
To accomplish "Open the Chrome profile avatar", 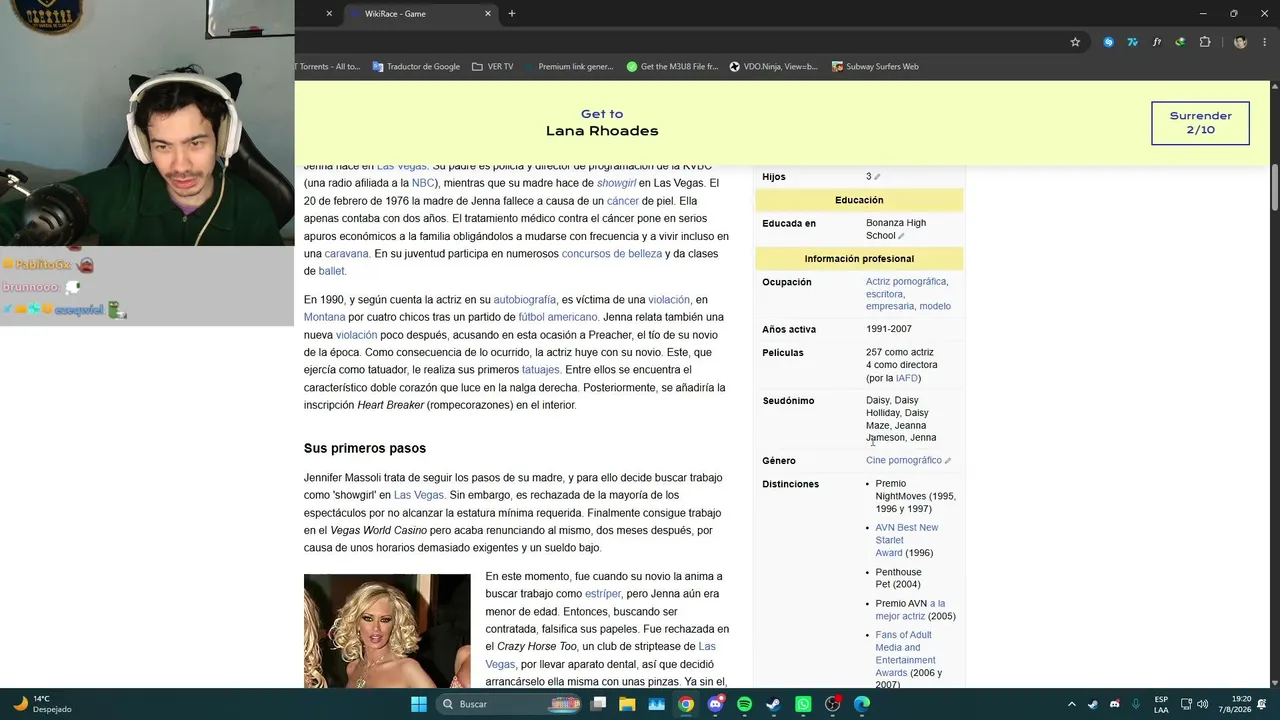I will point(1240,42).
